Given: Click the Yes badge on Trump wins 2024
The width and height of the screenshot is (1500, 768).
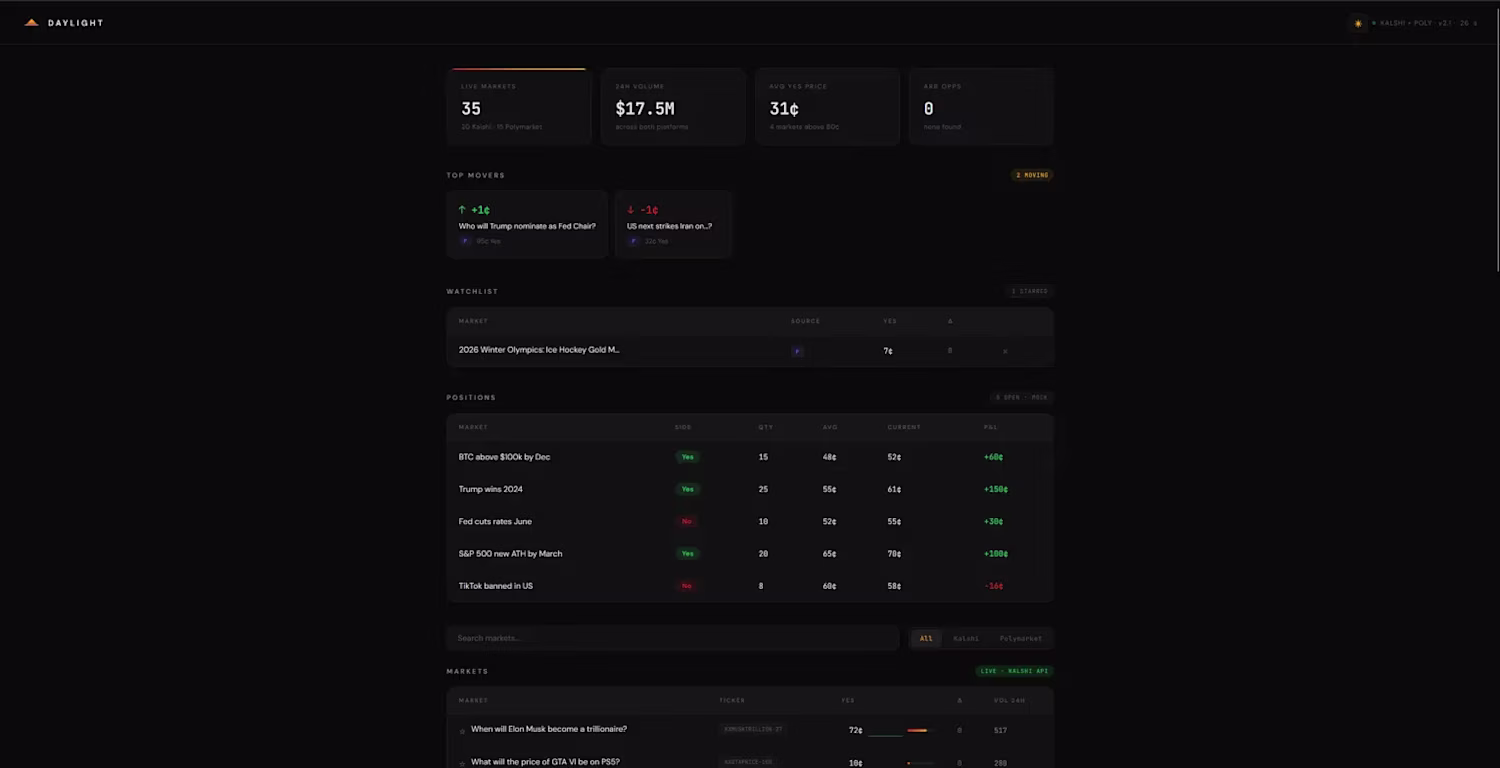Looking at the screenshot, I should click(687, 489).
